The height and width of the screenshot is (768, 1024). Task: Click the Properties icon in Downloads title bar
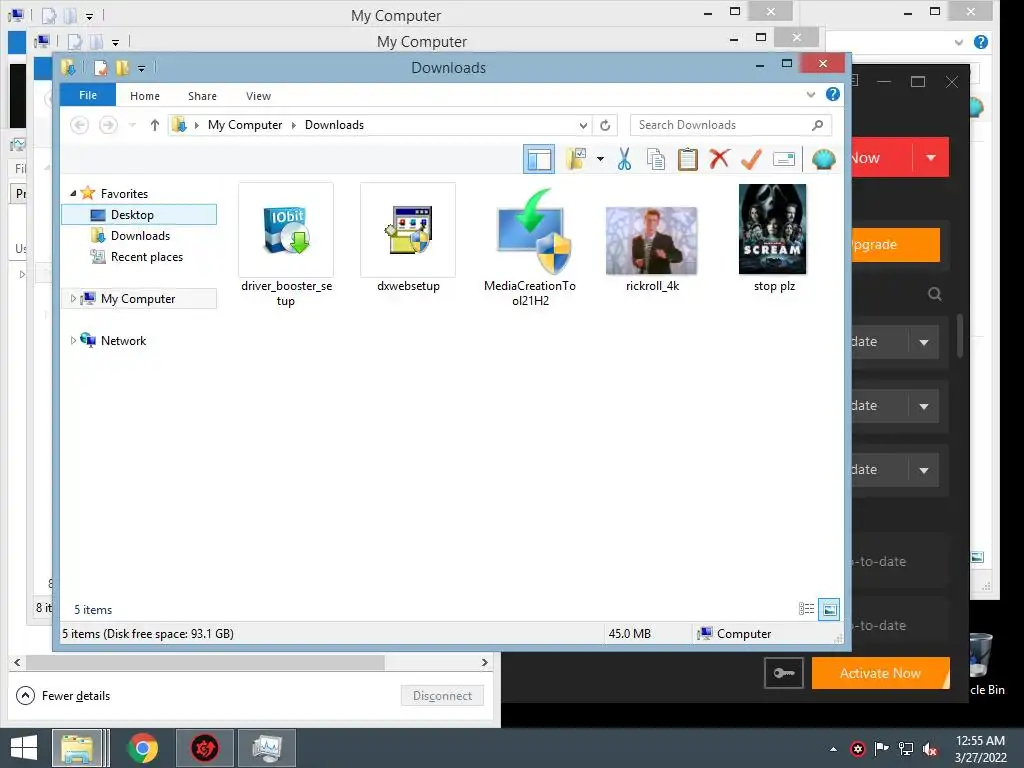[x=101, y=67]
